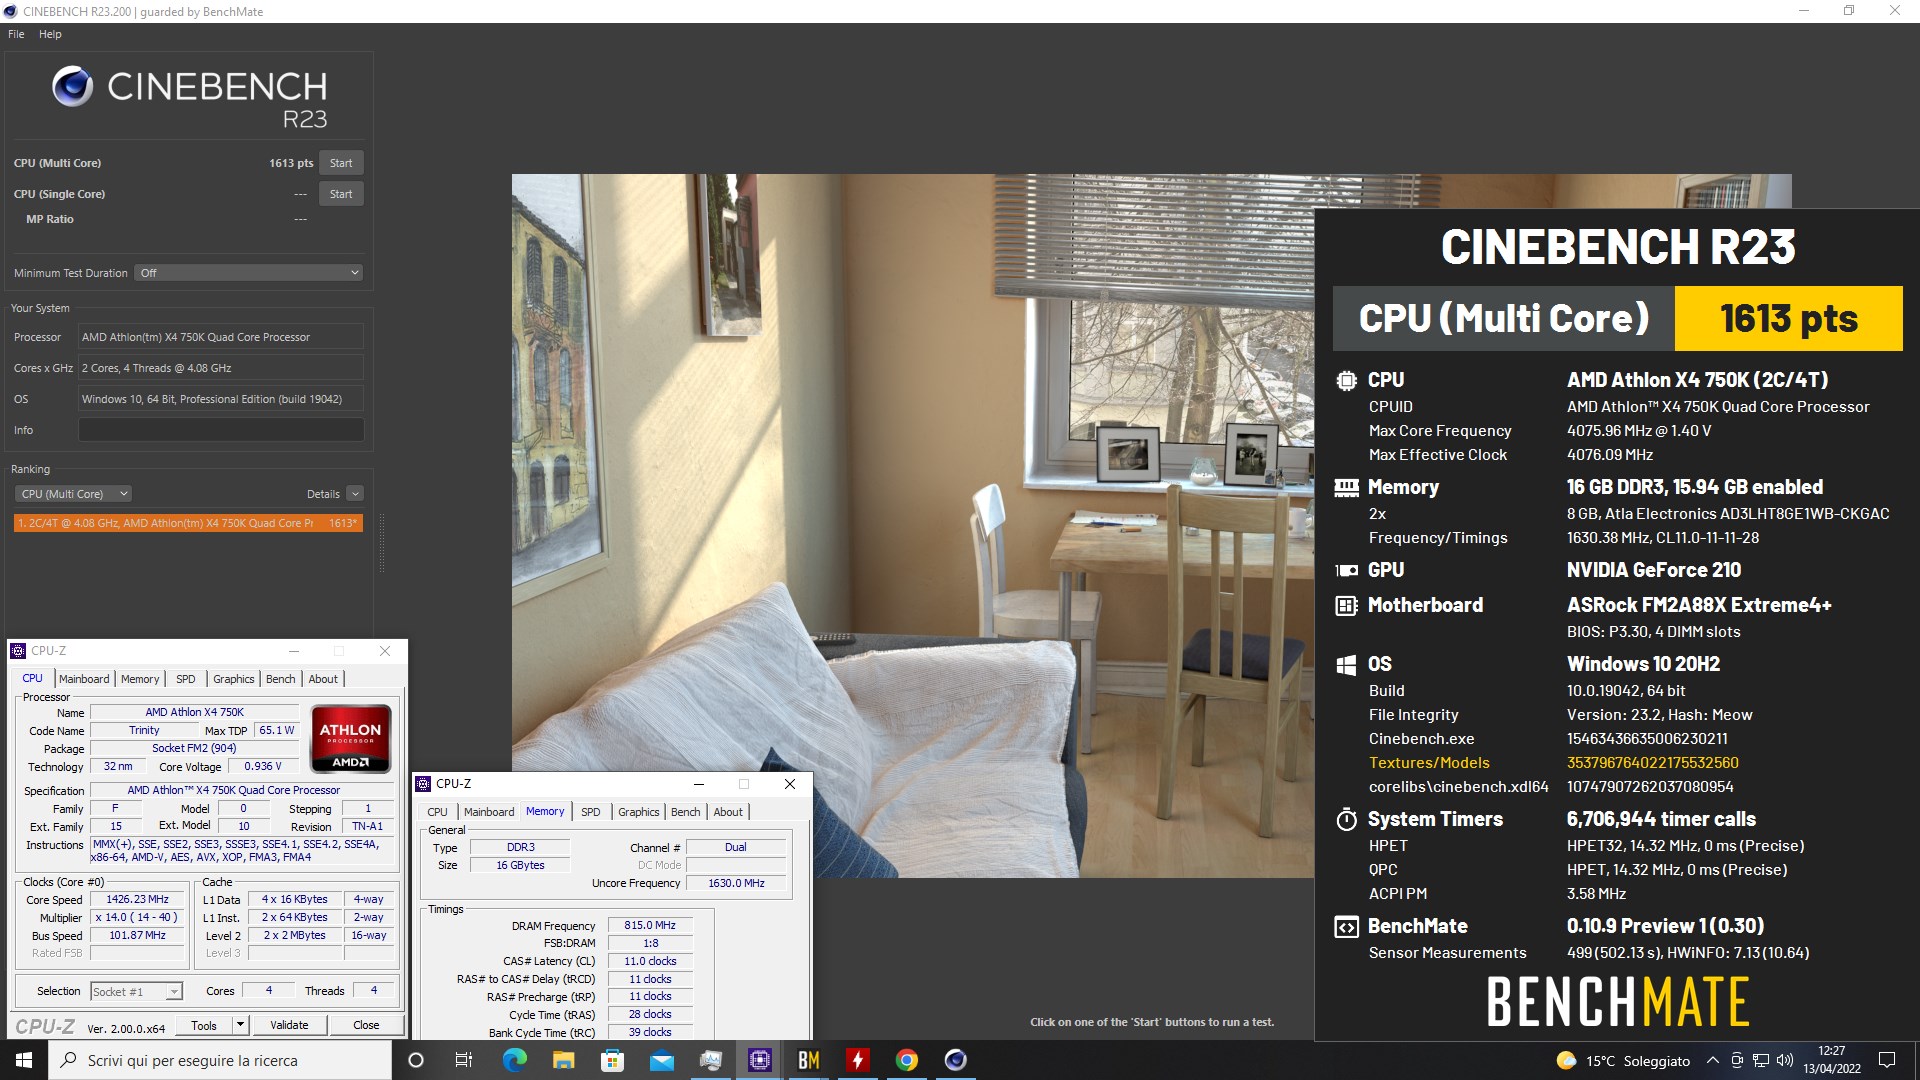Click the Validate button in CPU-Z
Screen dimensions: 1920x1080
289,1025
